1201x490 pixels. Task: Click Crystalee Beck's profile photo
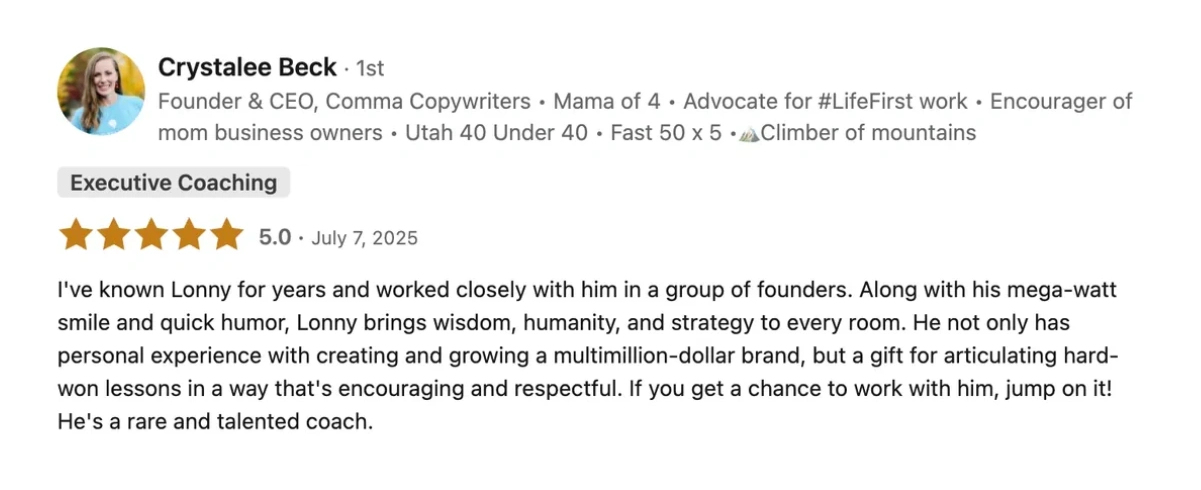[x=101, y=91]
